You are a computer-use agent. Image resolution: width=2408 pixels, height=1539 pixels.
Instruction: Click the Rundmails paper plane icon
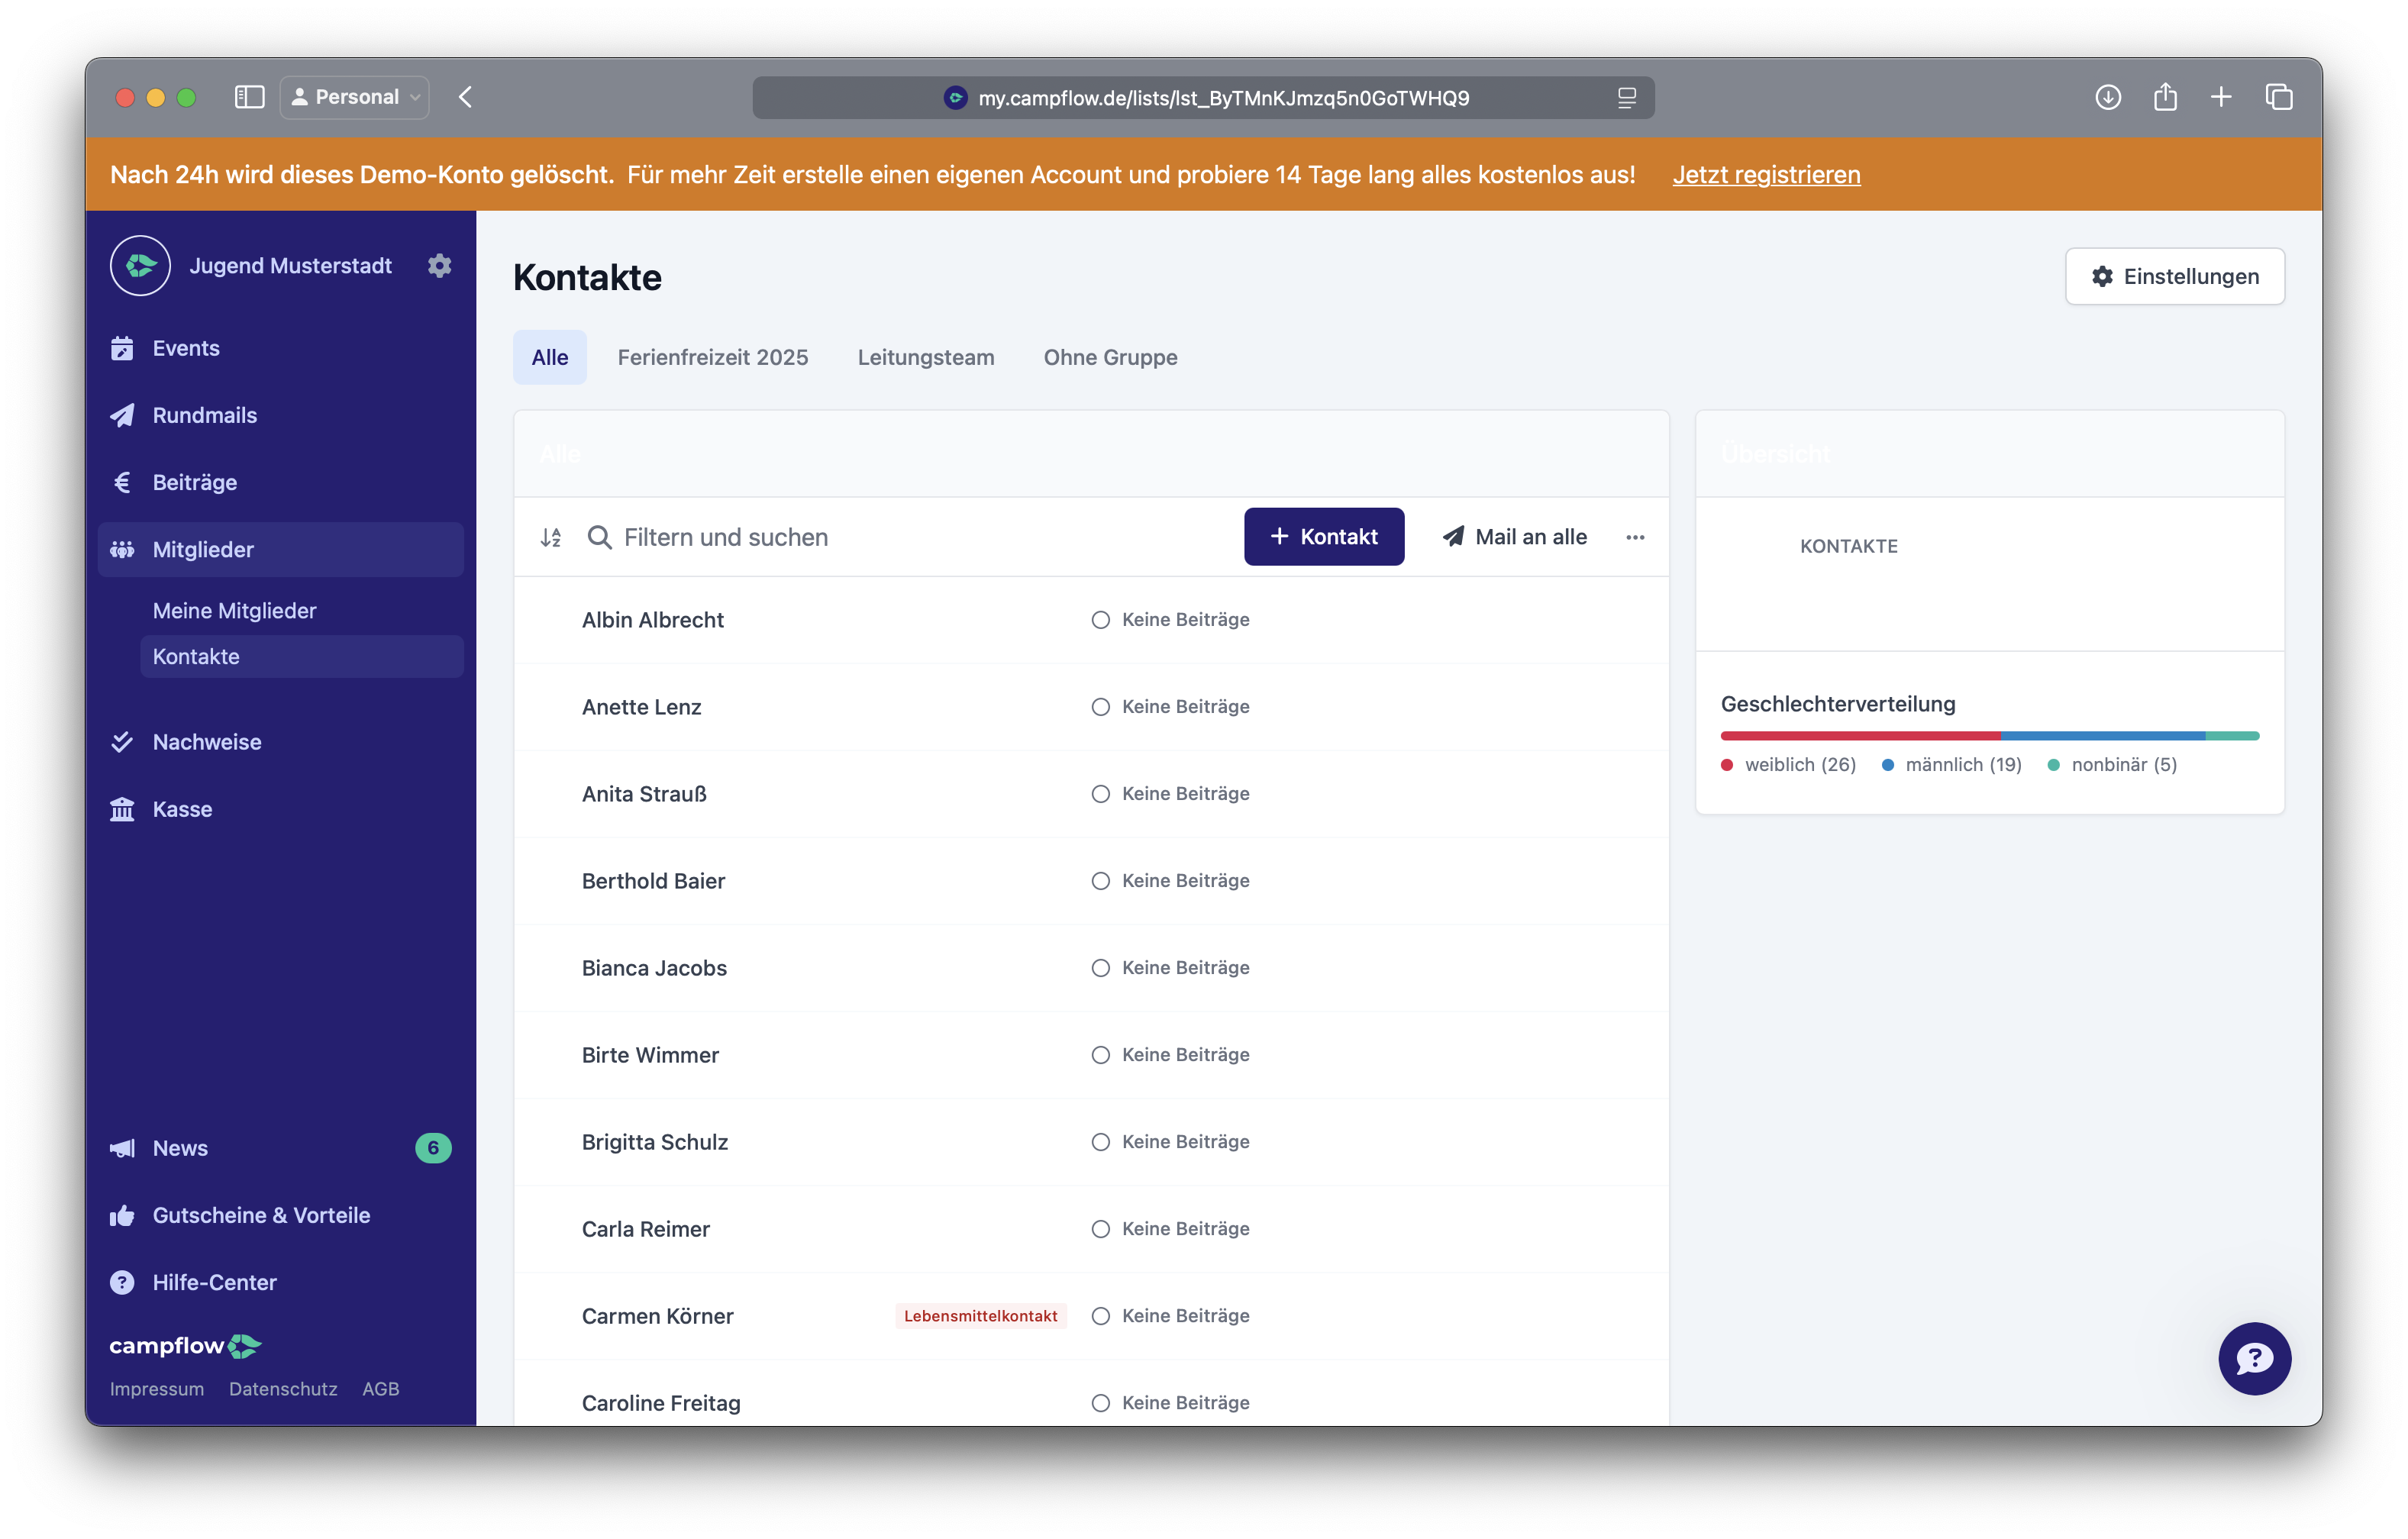pos(122,415)
